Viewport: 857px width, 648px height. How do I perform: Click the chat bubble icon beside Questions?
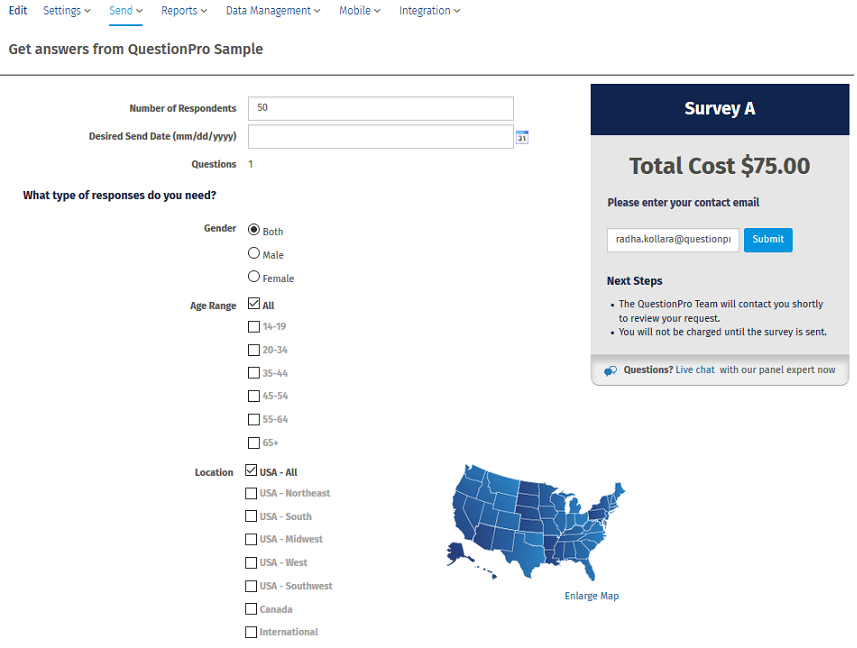610,371
